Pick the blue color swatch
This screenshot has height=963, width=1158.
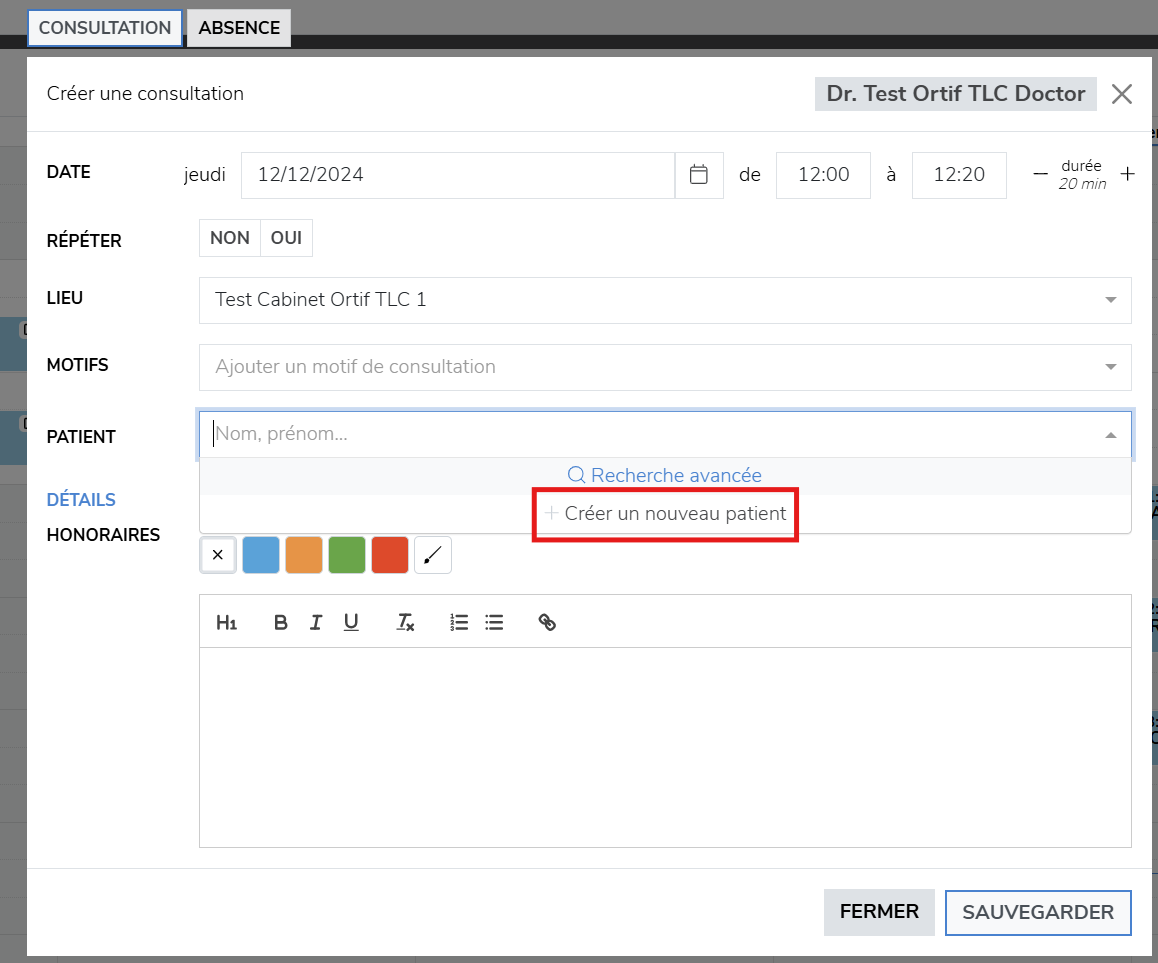click(x=261, y=555)
